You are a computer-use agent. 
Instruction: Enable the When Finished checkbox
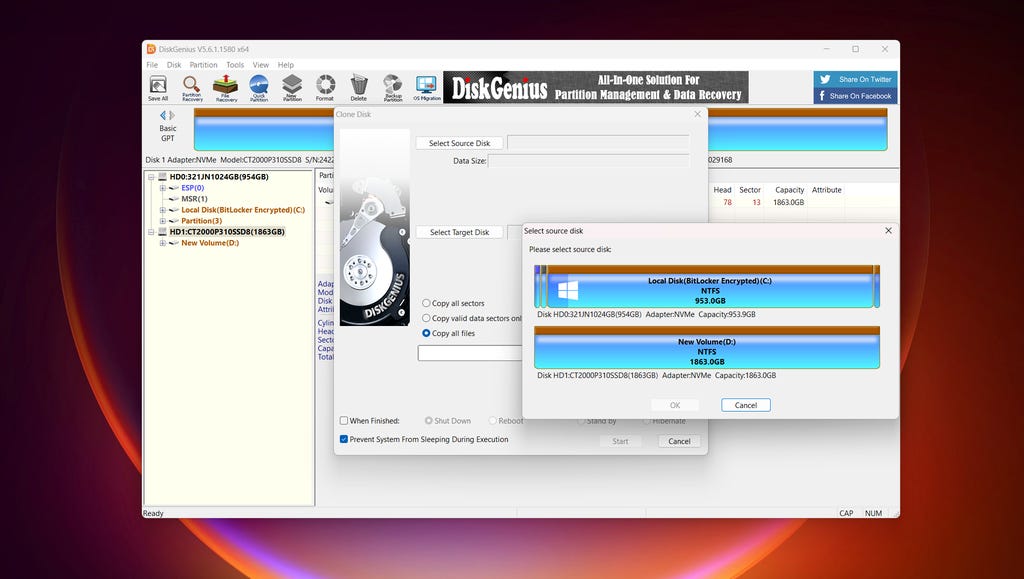(x=345, y=421)
